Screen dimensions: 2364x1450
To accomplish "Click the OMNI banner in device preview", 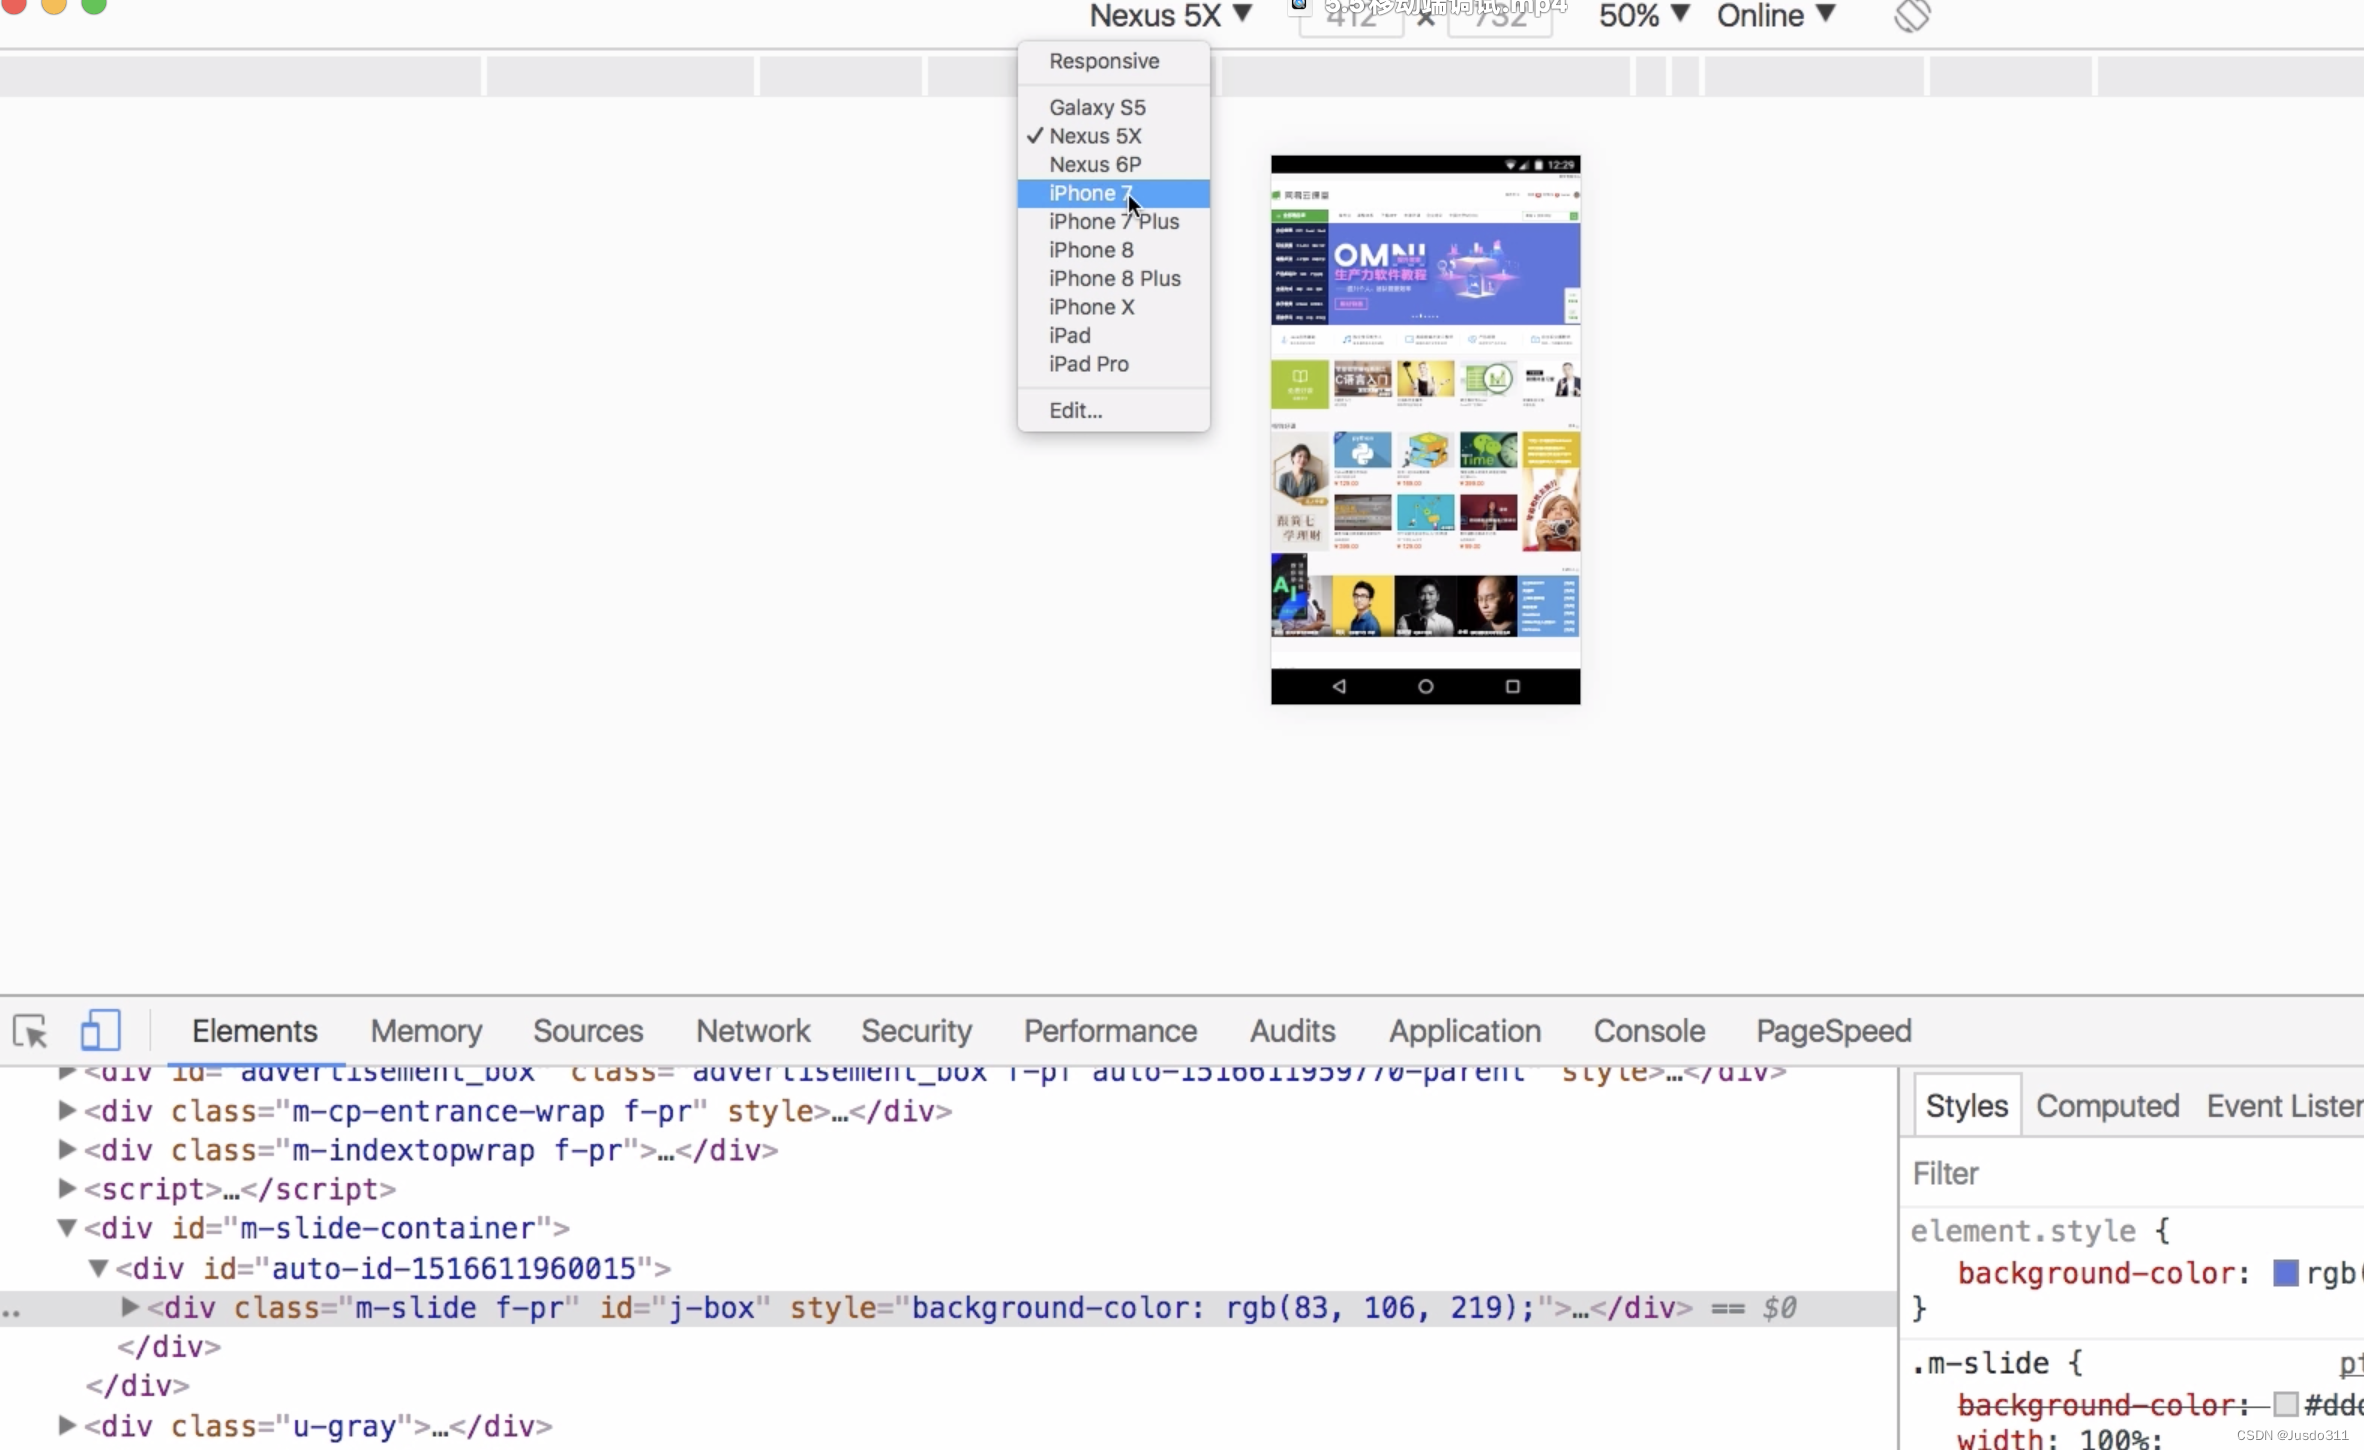I will tap(1454, 273).
